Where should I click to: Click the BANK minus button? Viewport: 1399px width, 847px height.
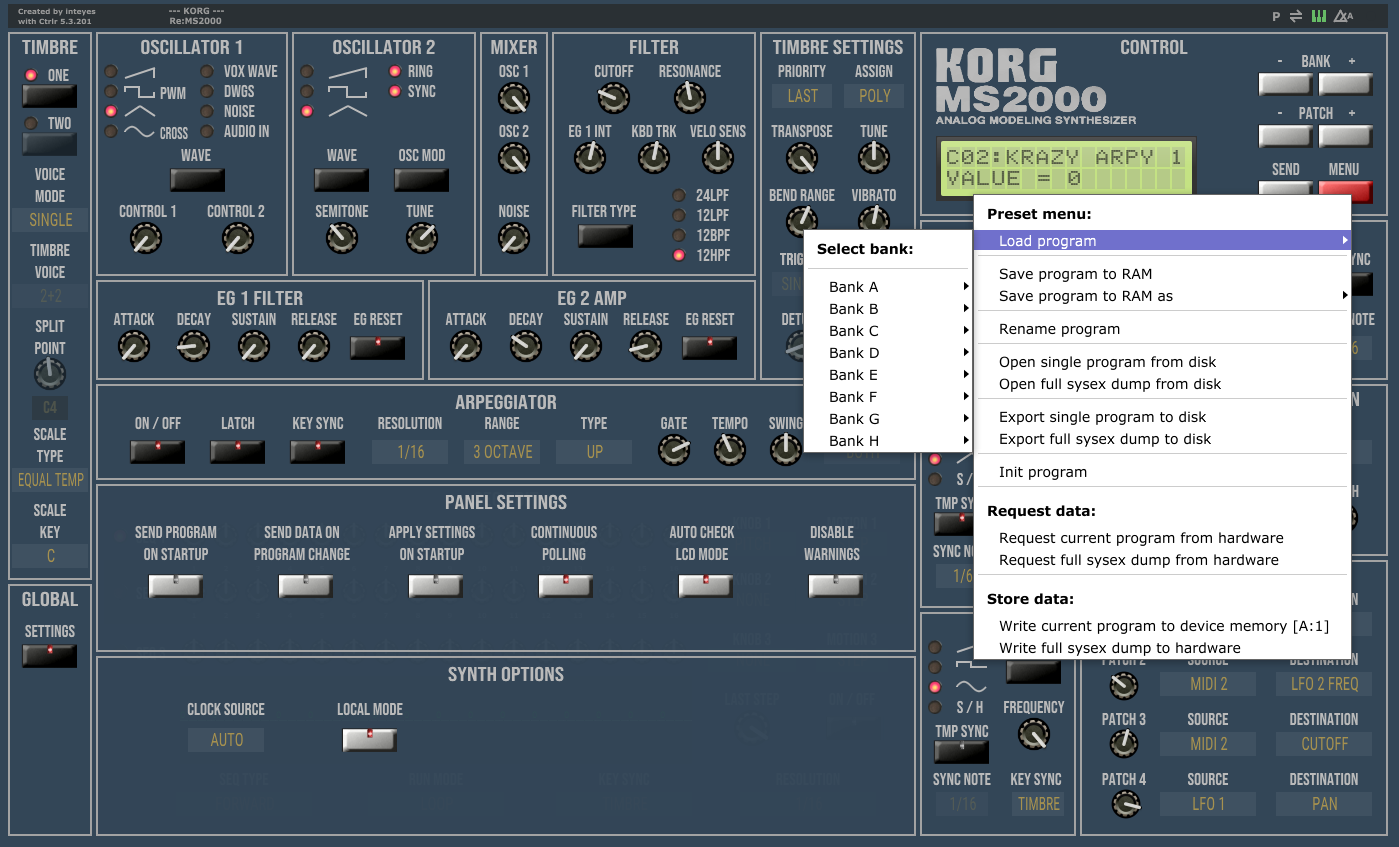1285,84
